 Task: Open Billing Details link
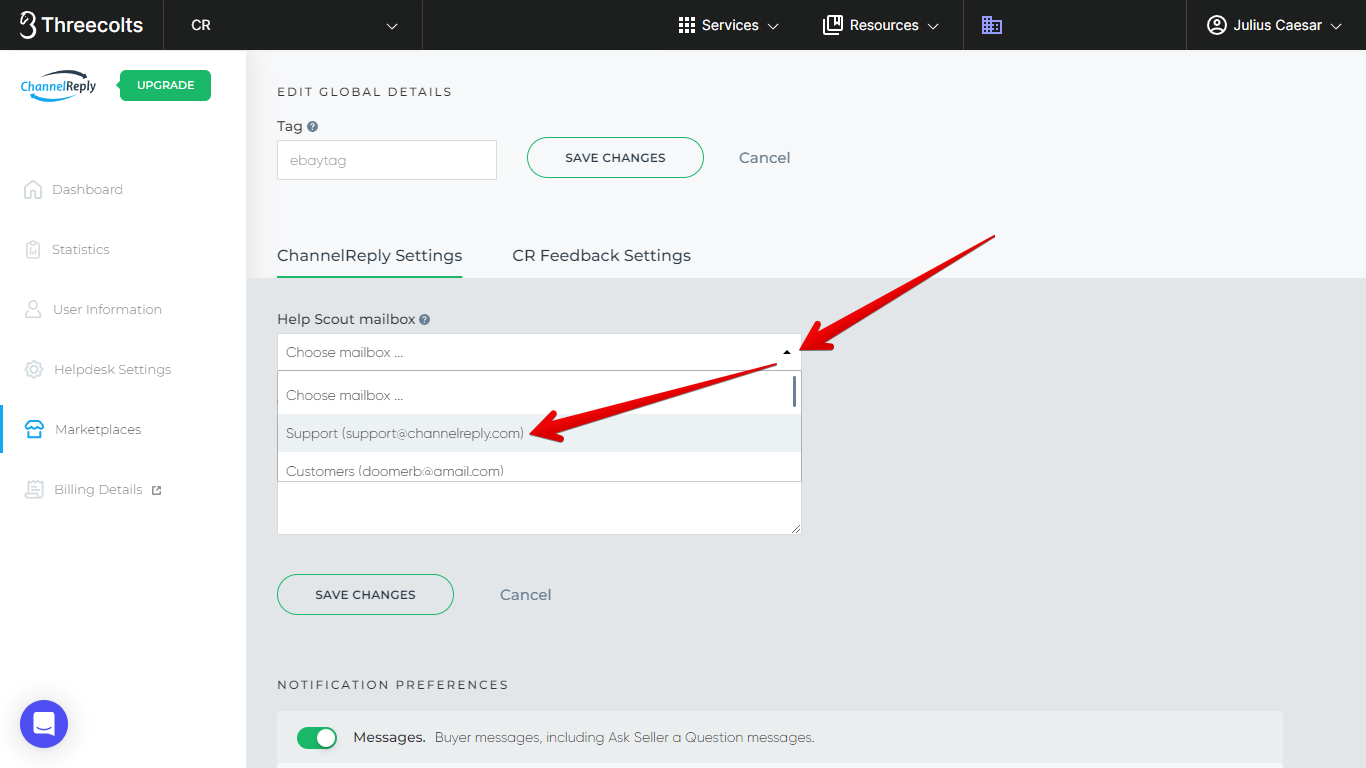pos(98,489)
